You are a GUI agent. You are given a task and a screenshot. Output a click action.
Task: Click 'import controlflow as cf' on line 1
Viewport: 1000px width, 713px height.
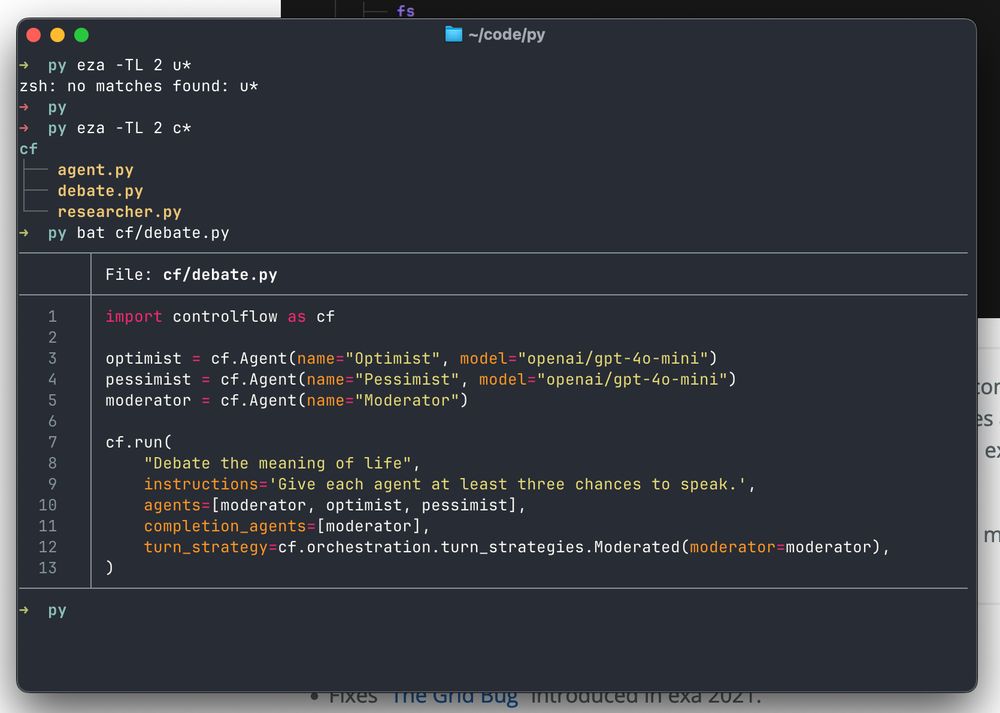[x=220, y=316]
